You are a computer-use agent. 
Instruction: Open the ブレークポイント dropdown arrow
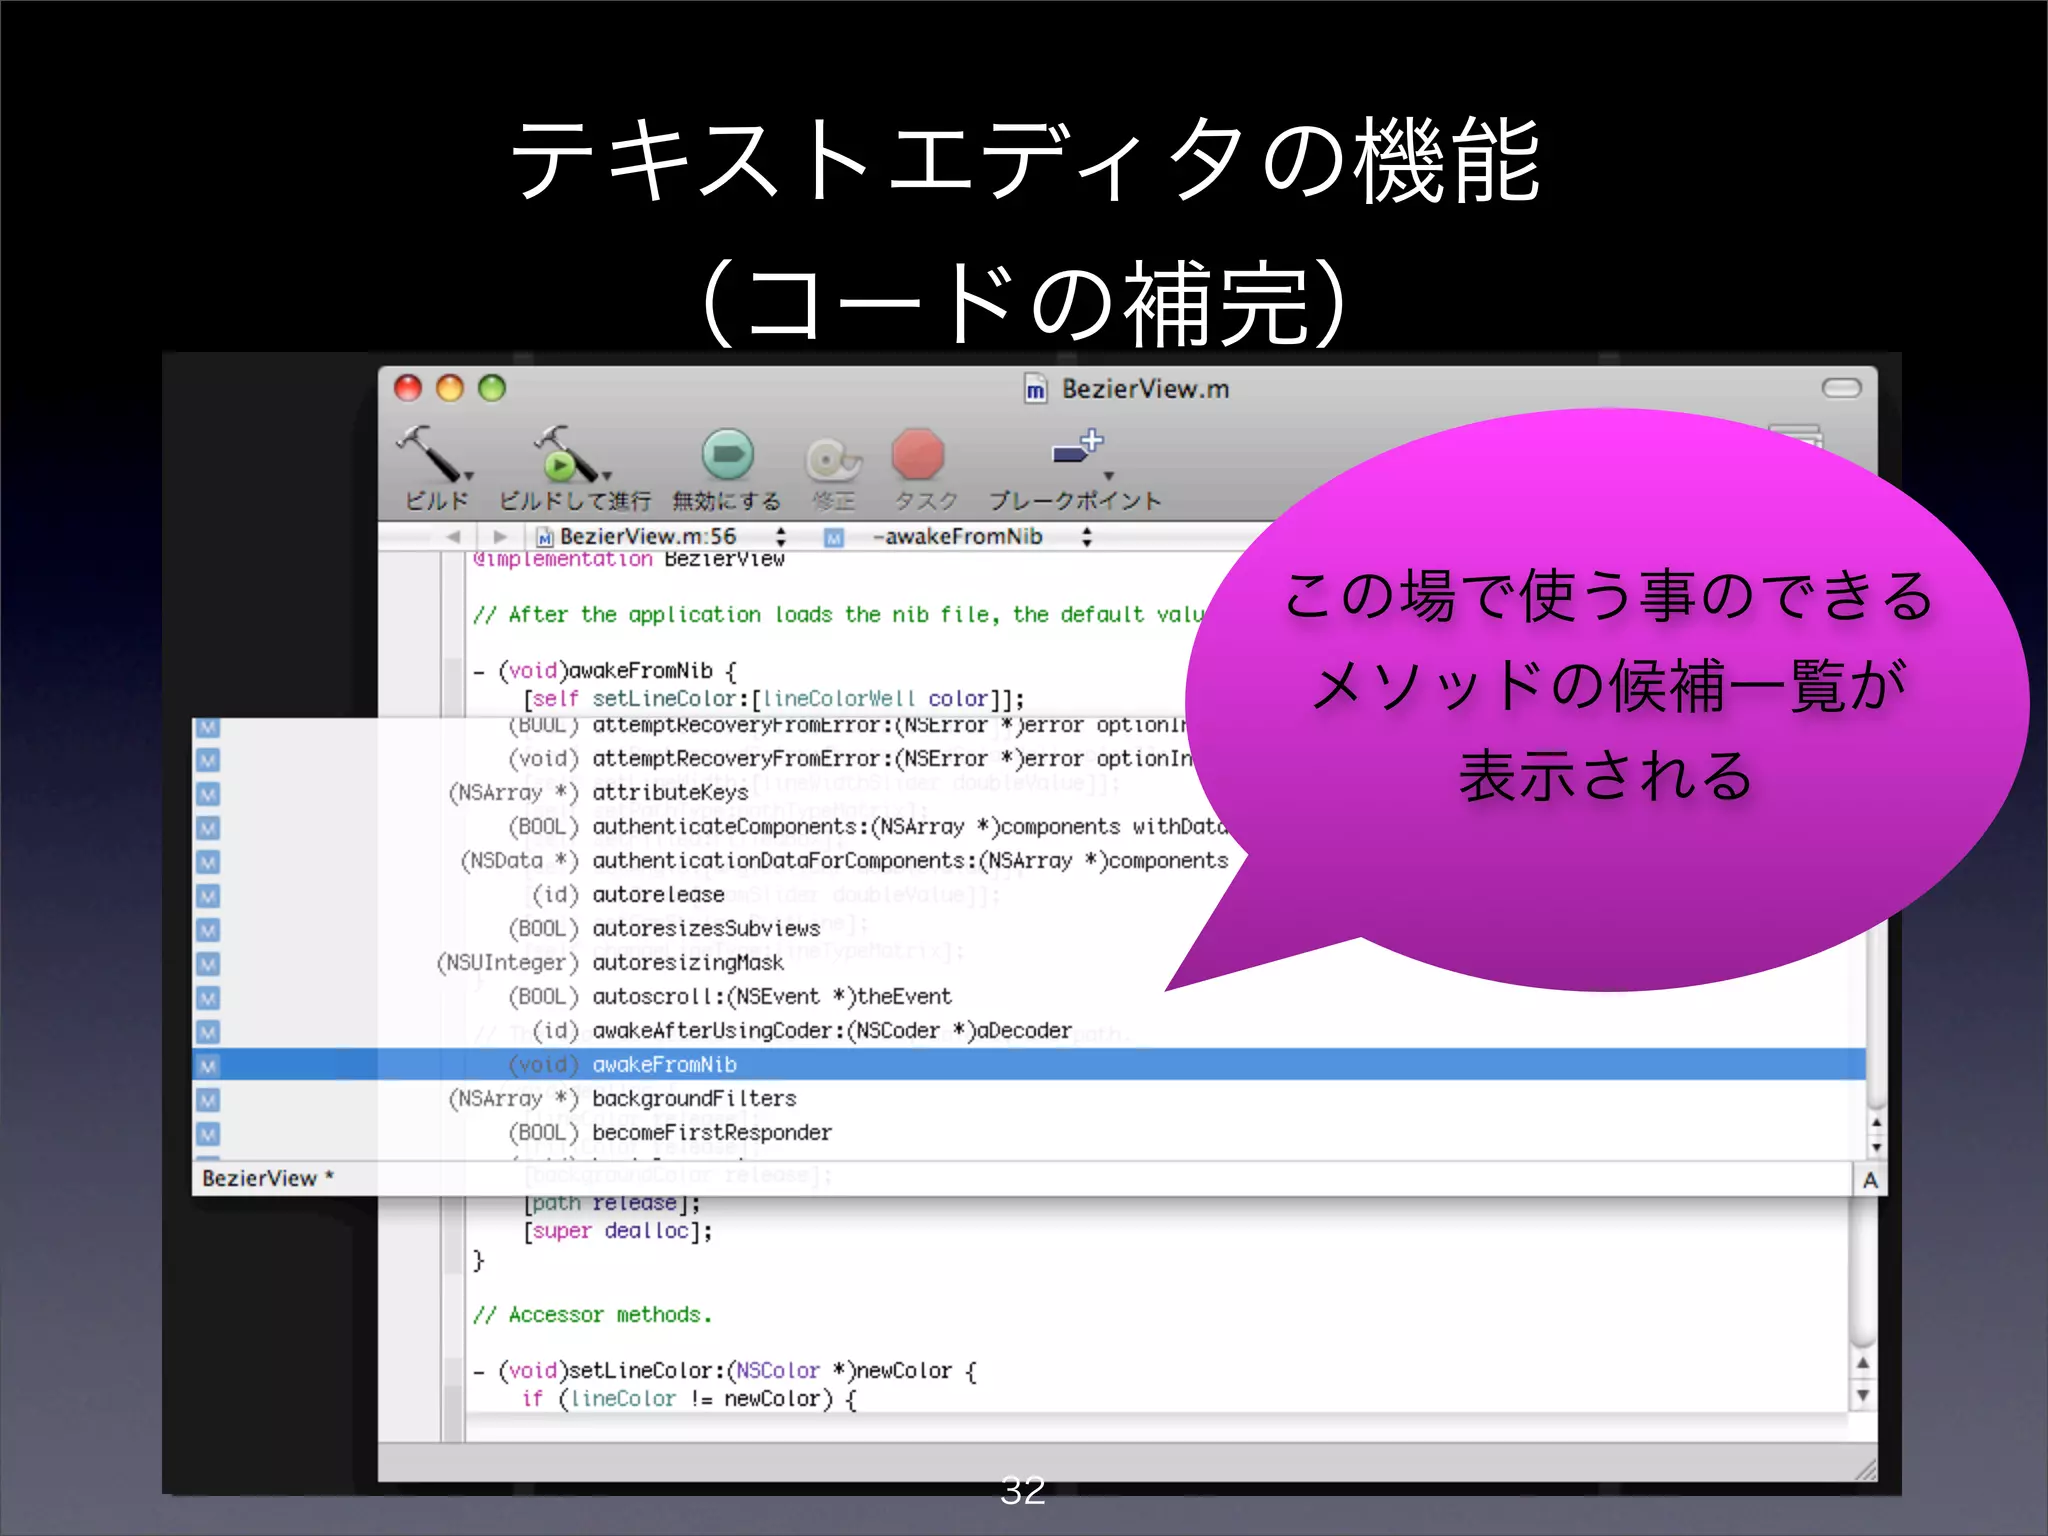point(1108,477)
